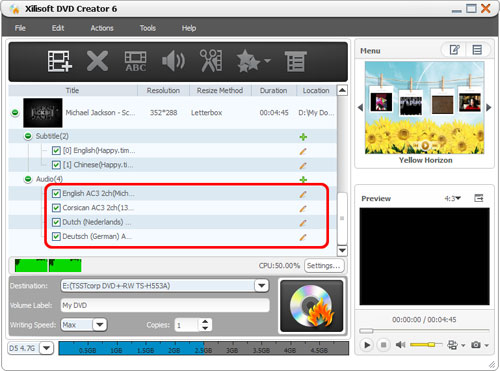Image resolution: width=500 pixels, height=371 pixels.
Task: Uncheck the Dutch (Nederlands) audio track
Action: (x=56, y=222)
